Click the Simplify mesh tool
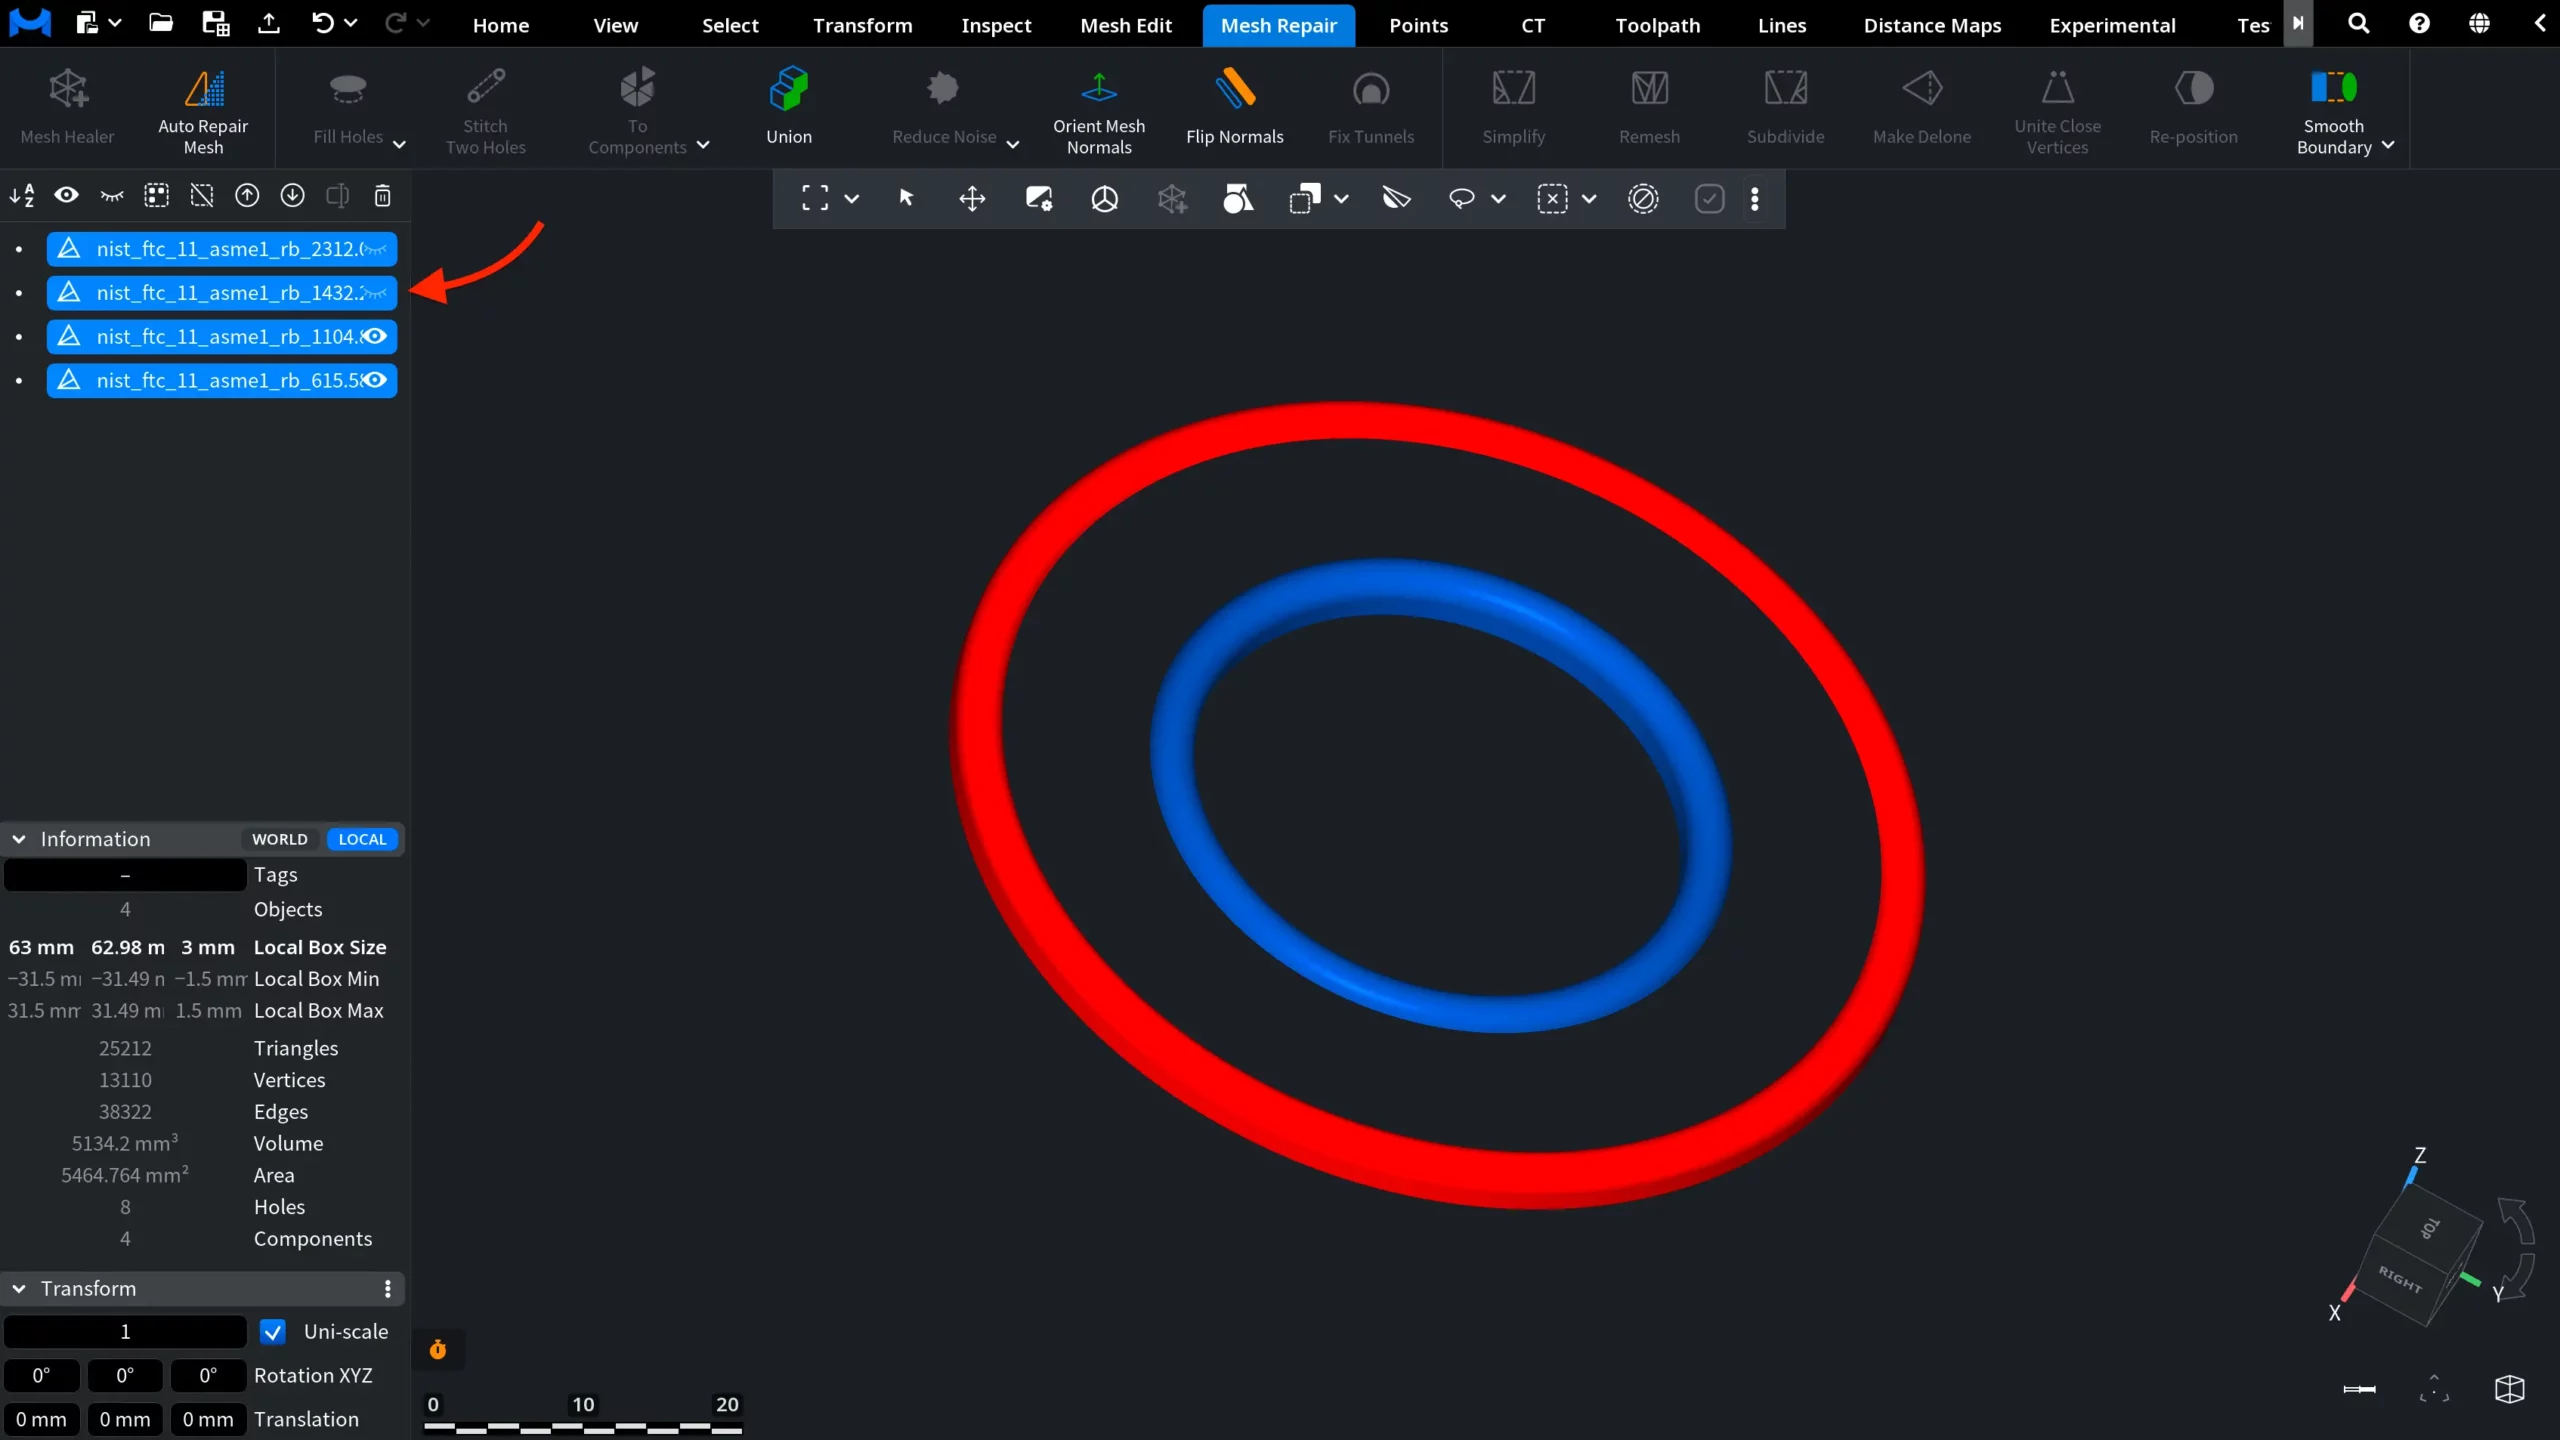The width and height of the screenshot is (2560, 1440). coord(1514,108)
